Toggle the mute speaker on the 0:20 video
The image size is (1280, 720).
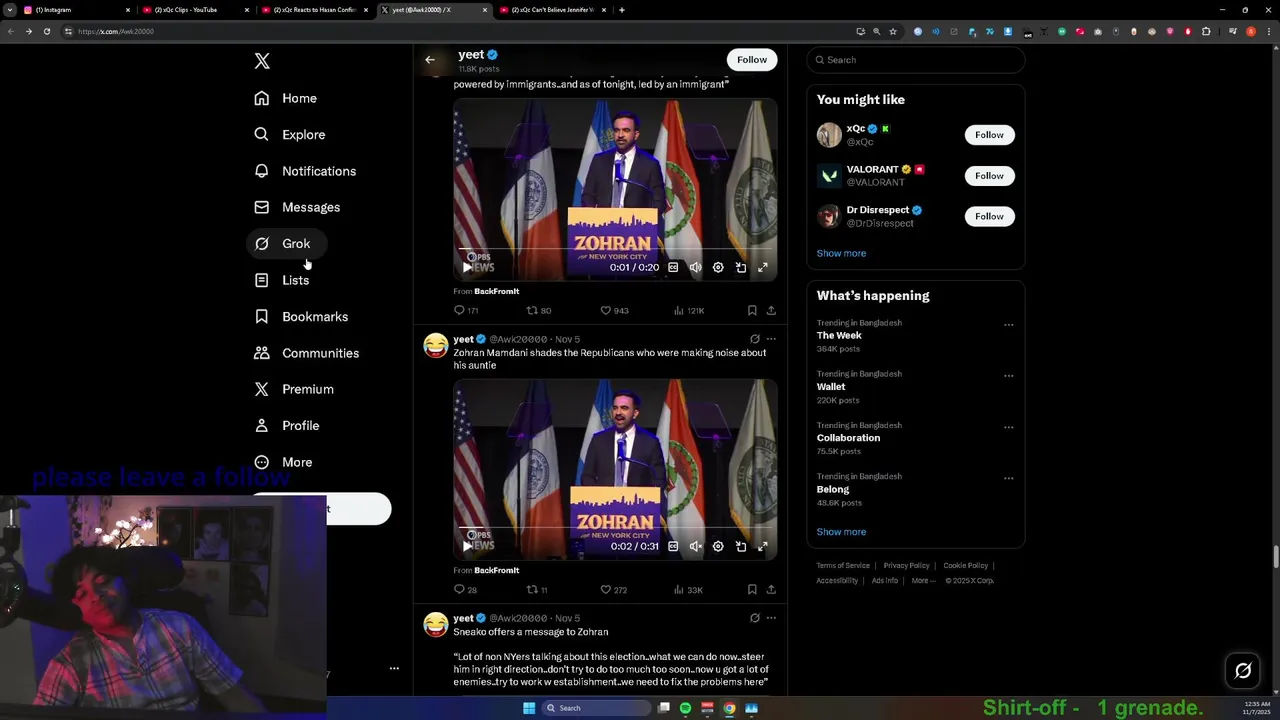(x=695, y=267)
